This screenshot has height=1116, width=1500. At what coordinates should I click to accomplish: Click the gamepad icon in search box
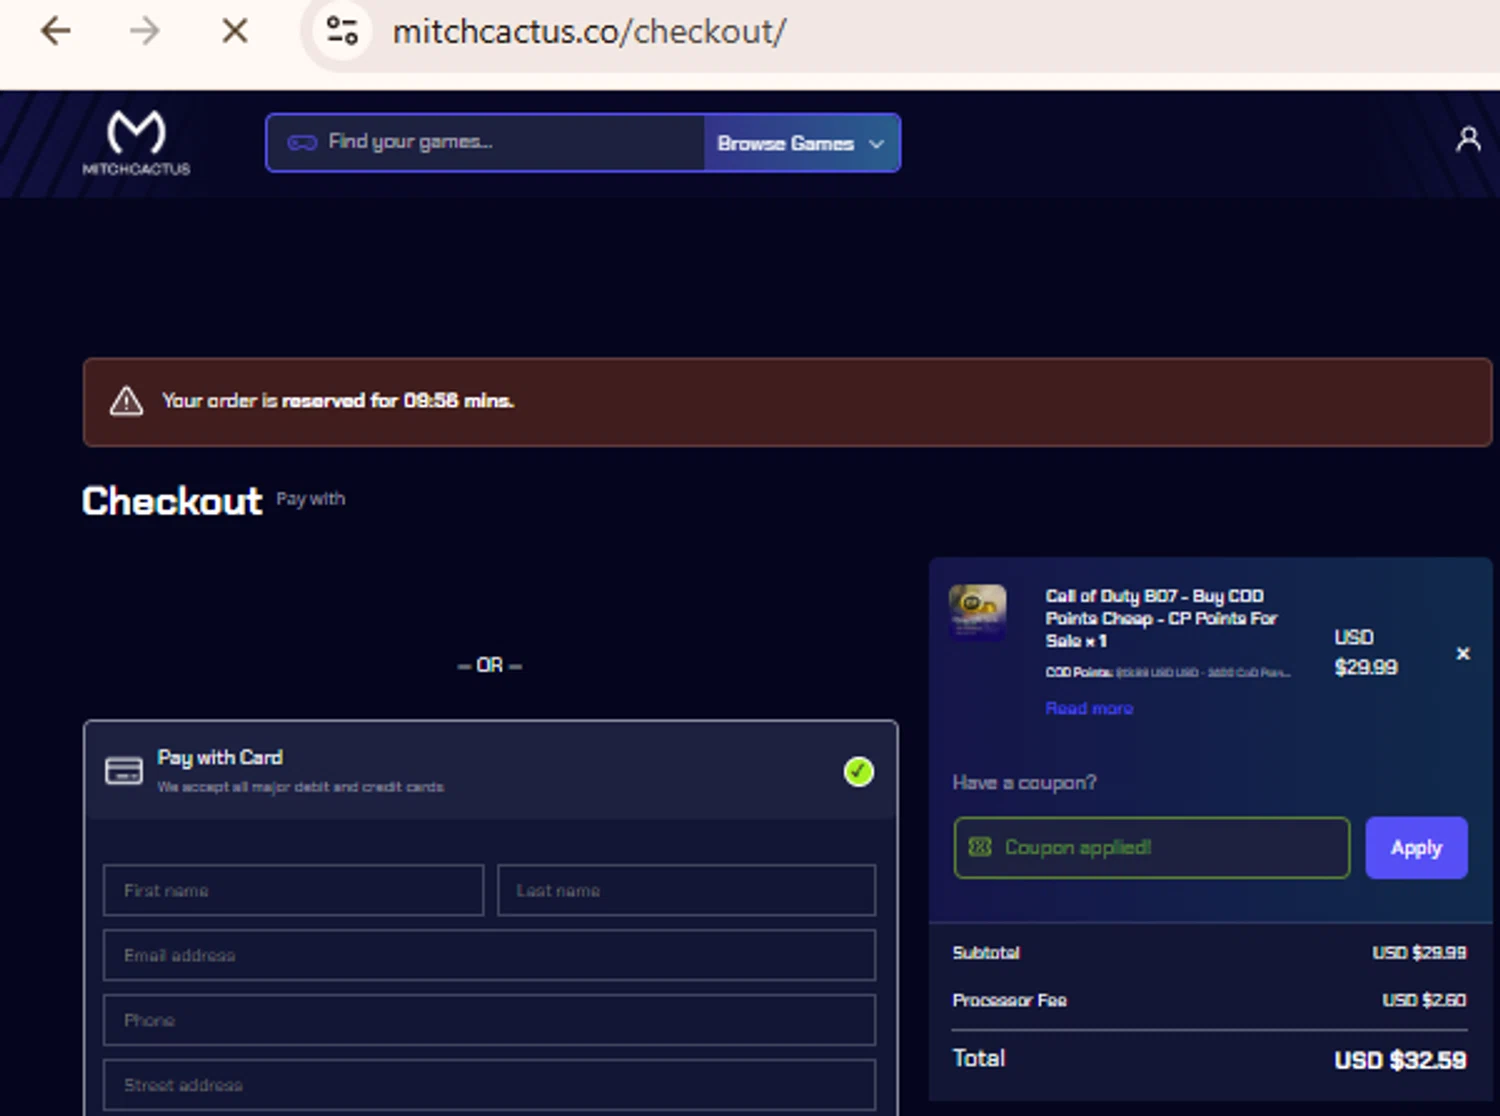click(x=302, y=143)
